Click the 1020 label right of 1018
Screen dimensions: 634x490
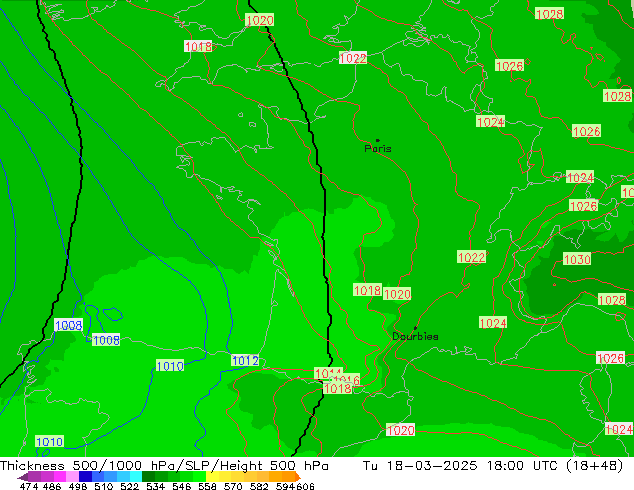point(397,294)
